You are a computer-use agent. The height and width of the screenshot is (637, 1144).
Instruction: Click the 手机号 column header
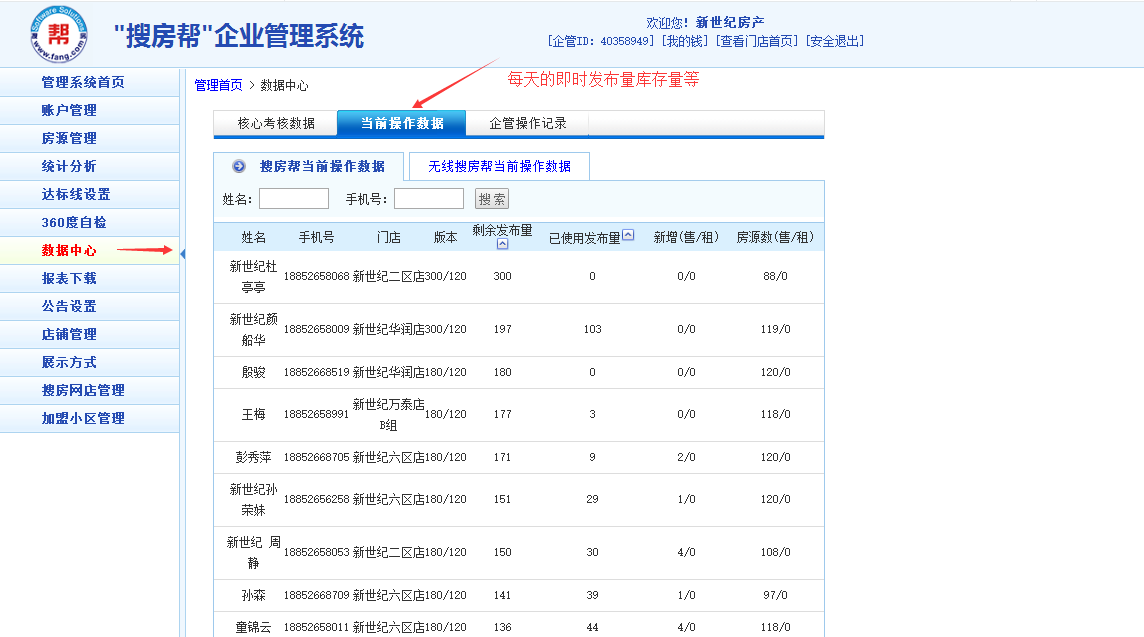pos(316,237)
